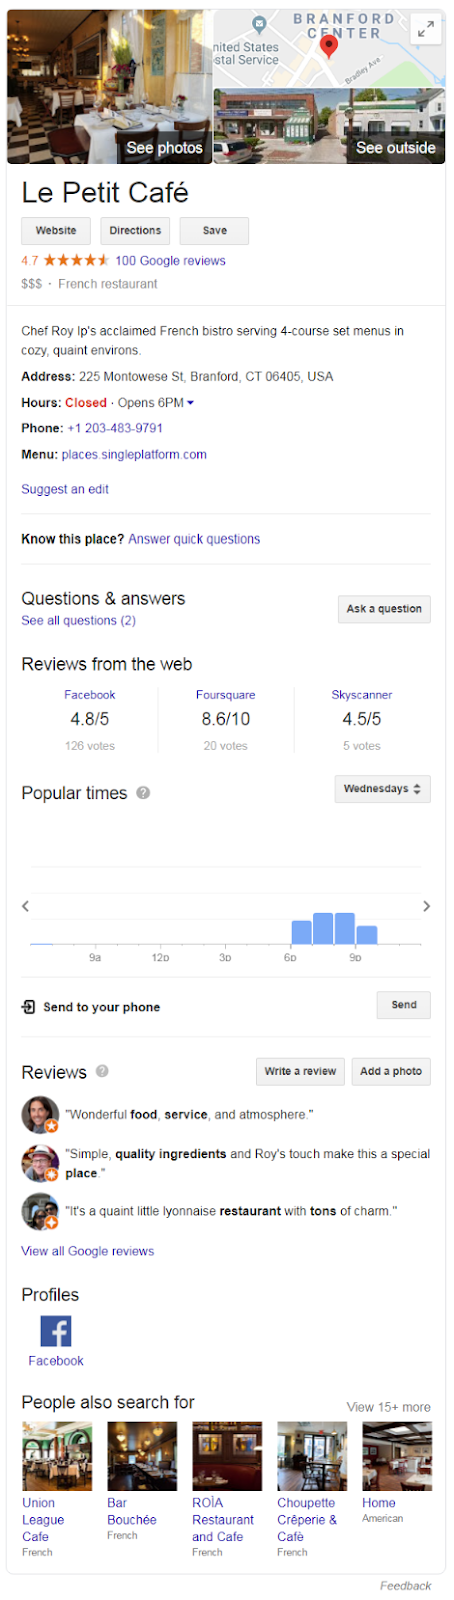The width and height of the screenshot is (454, 1600).
Task: Save the place with Save button
Action: point(214,231)
